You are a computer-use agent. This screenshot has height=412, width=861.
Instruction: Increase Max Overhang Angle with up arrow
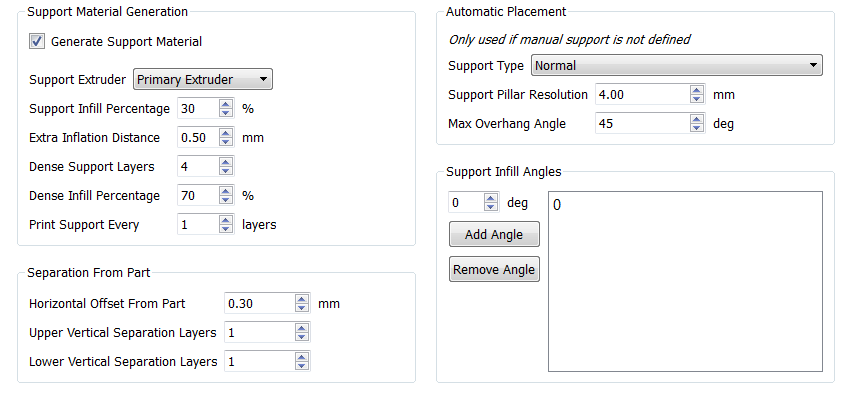tap(697, 119)
